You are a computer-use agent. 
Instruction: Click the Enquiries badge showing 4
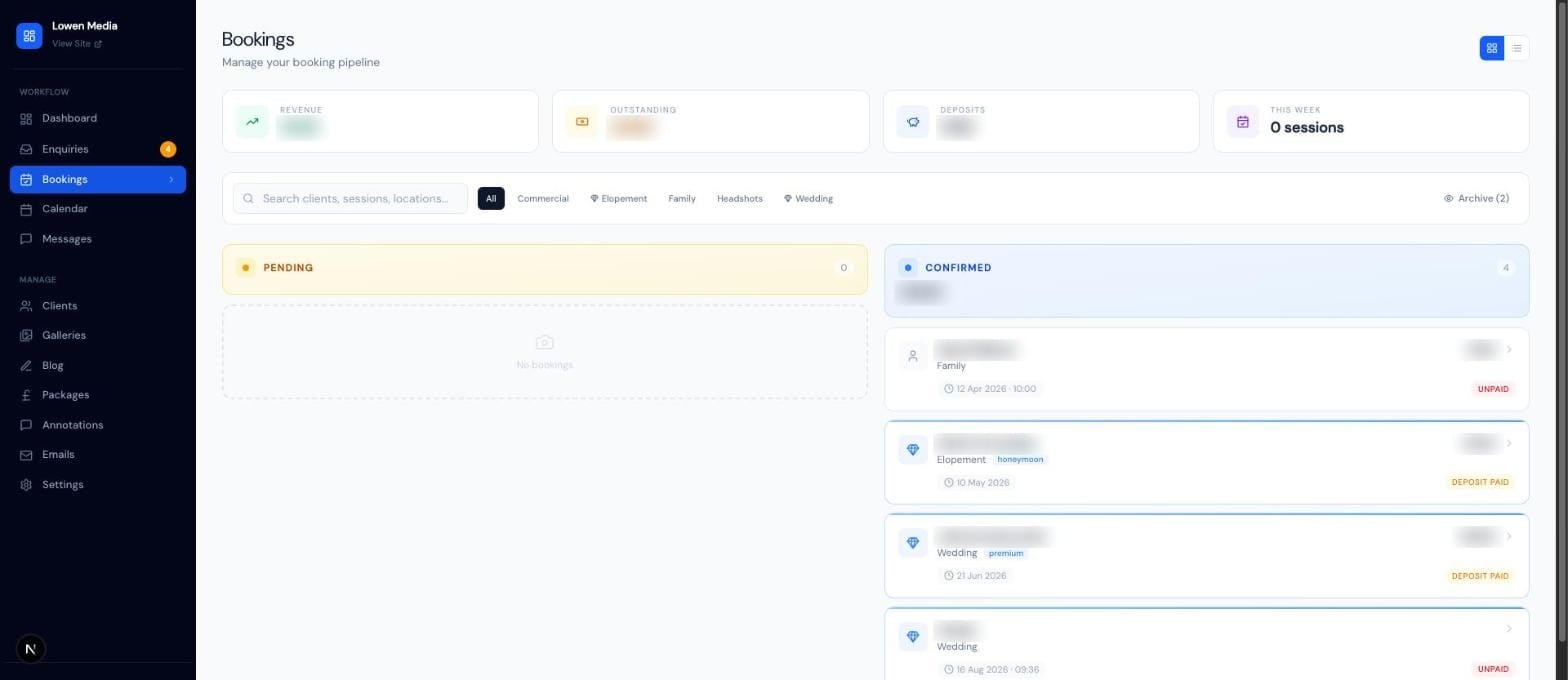tap(168, 149)
